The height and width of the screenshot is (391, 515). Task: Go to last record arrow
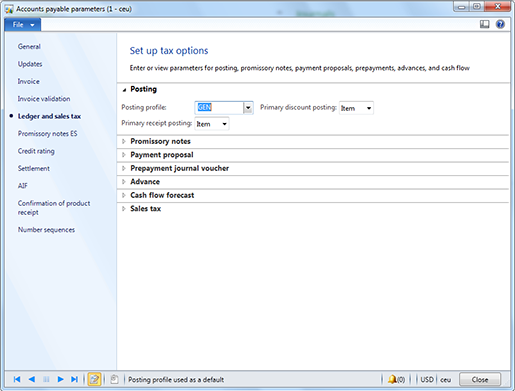(74, 379)
